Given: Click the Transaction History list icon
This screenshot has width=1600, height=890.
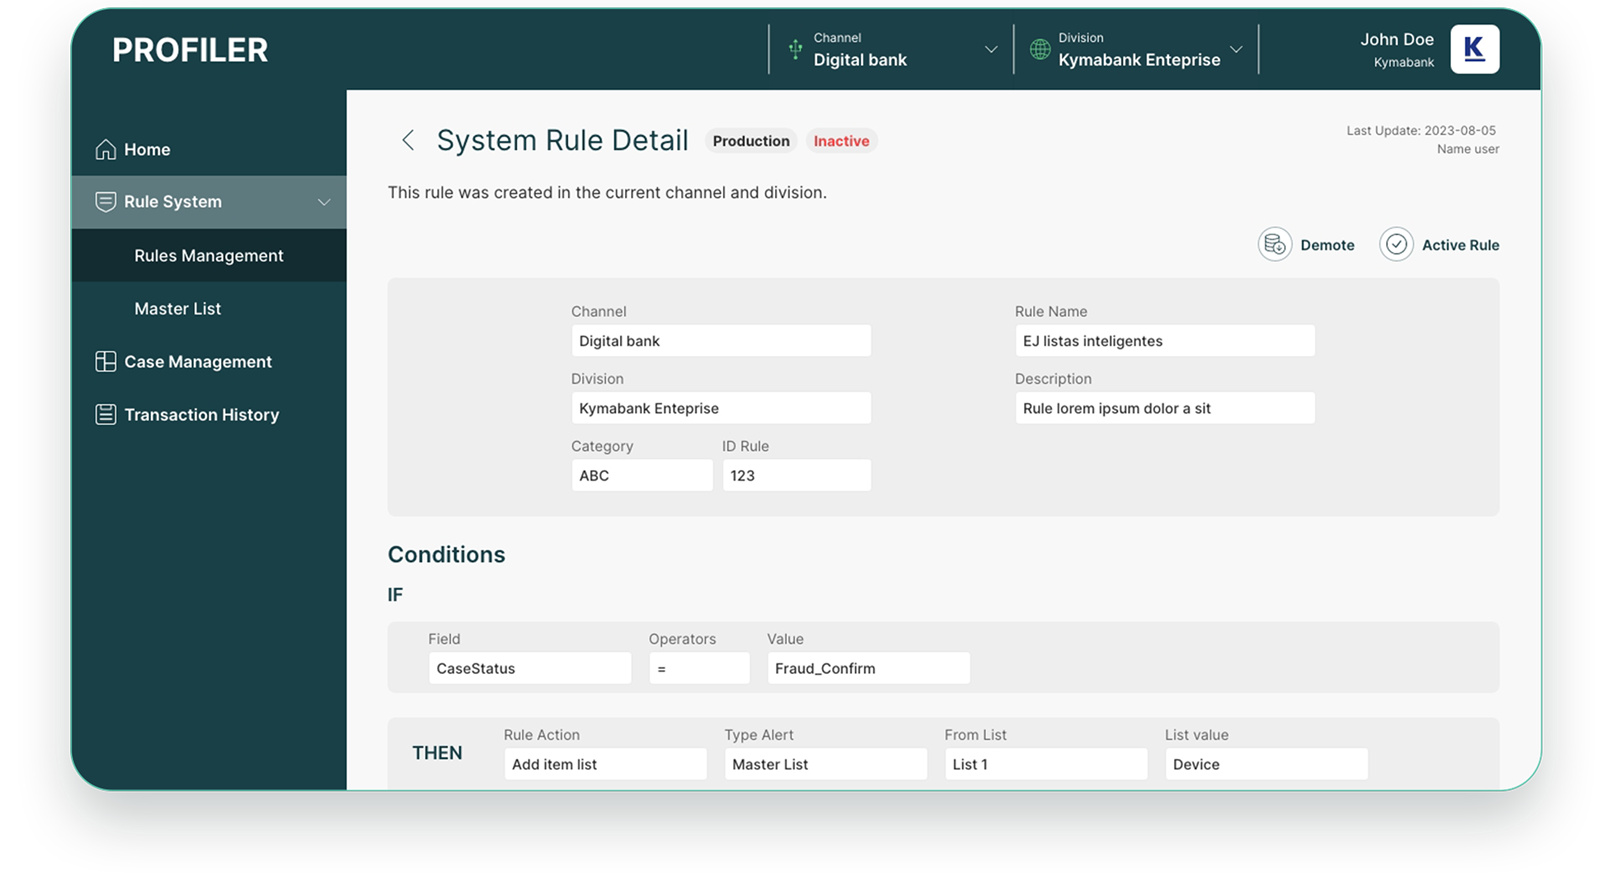Looking at the screenshot, I should (105, 414).
